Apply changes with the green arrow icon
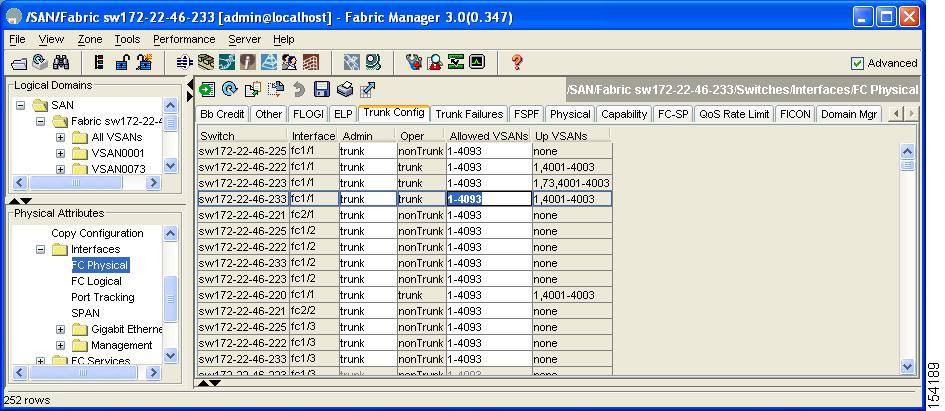 coord(207,90)
